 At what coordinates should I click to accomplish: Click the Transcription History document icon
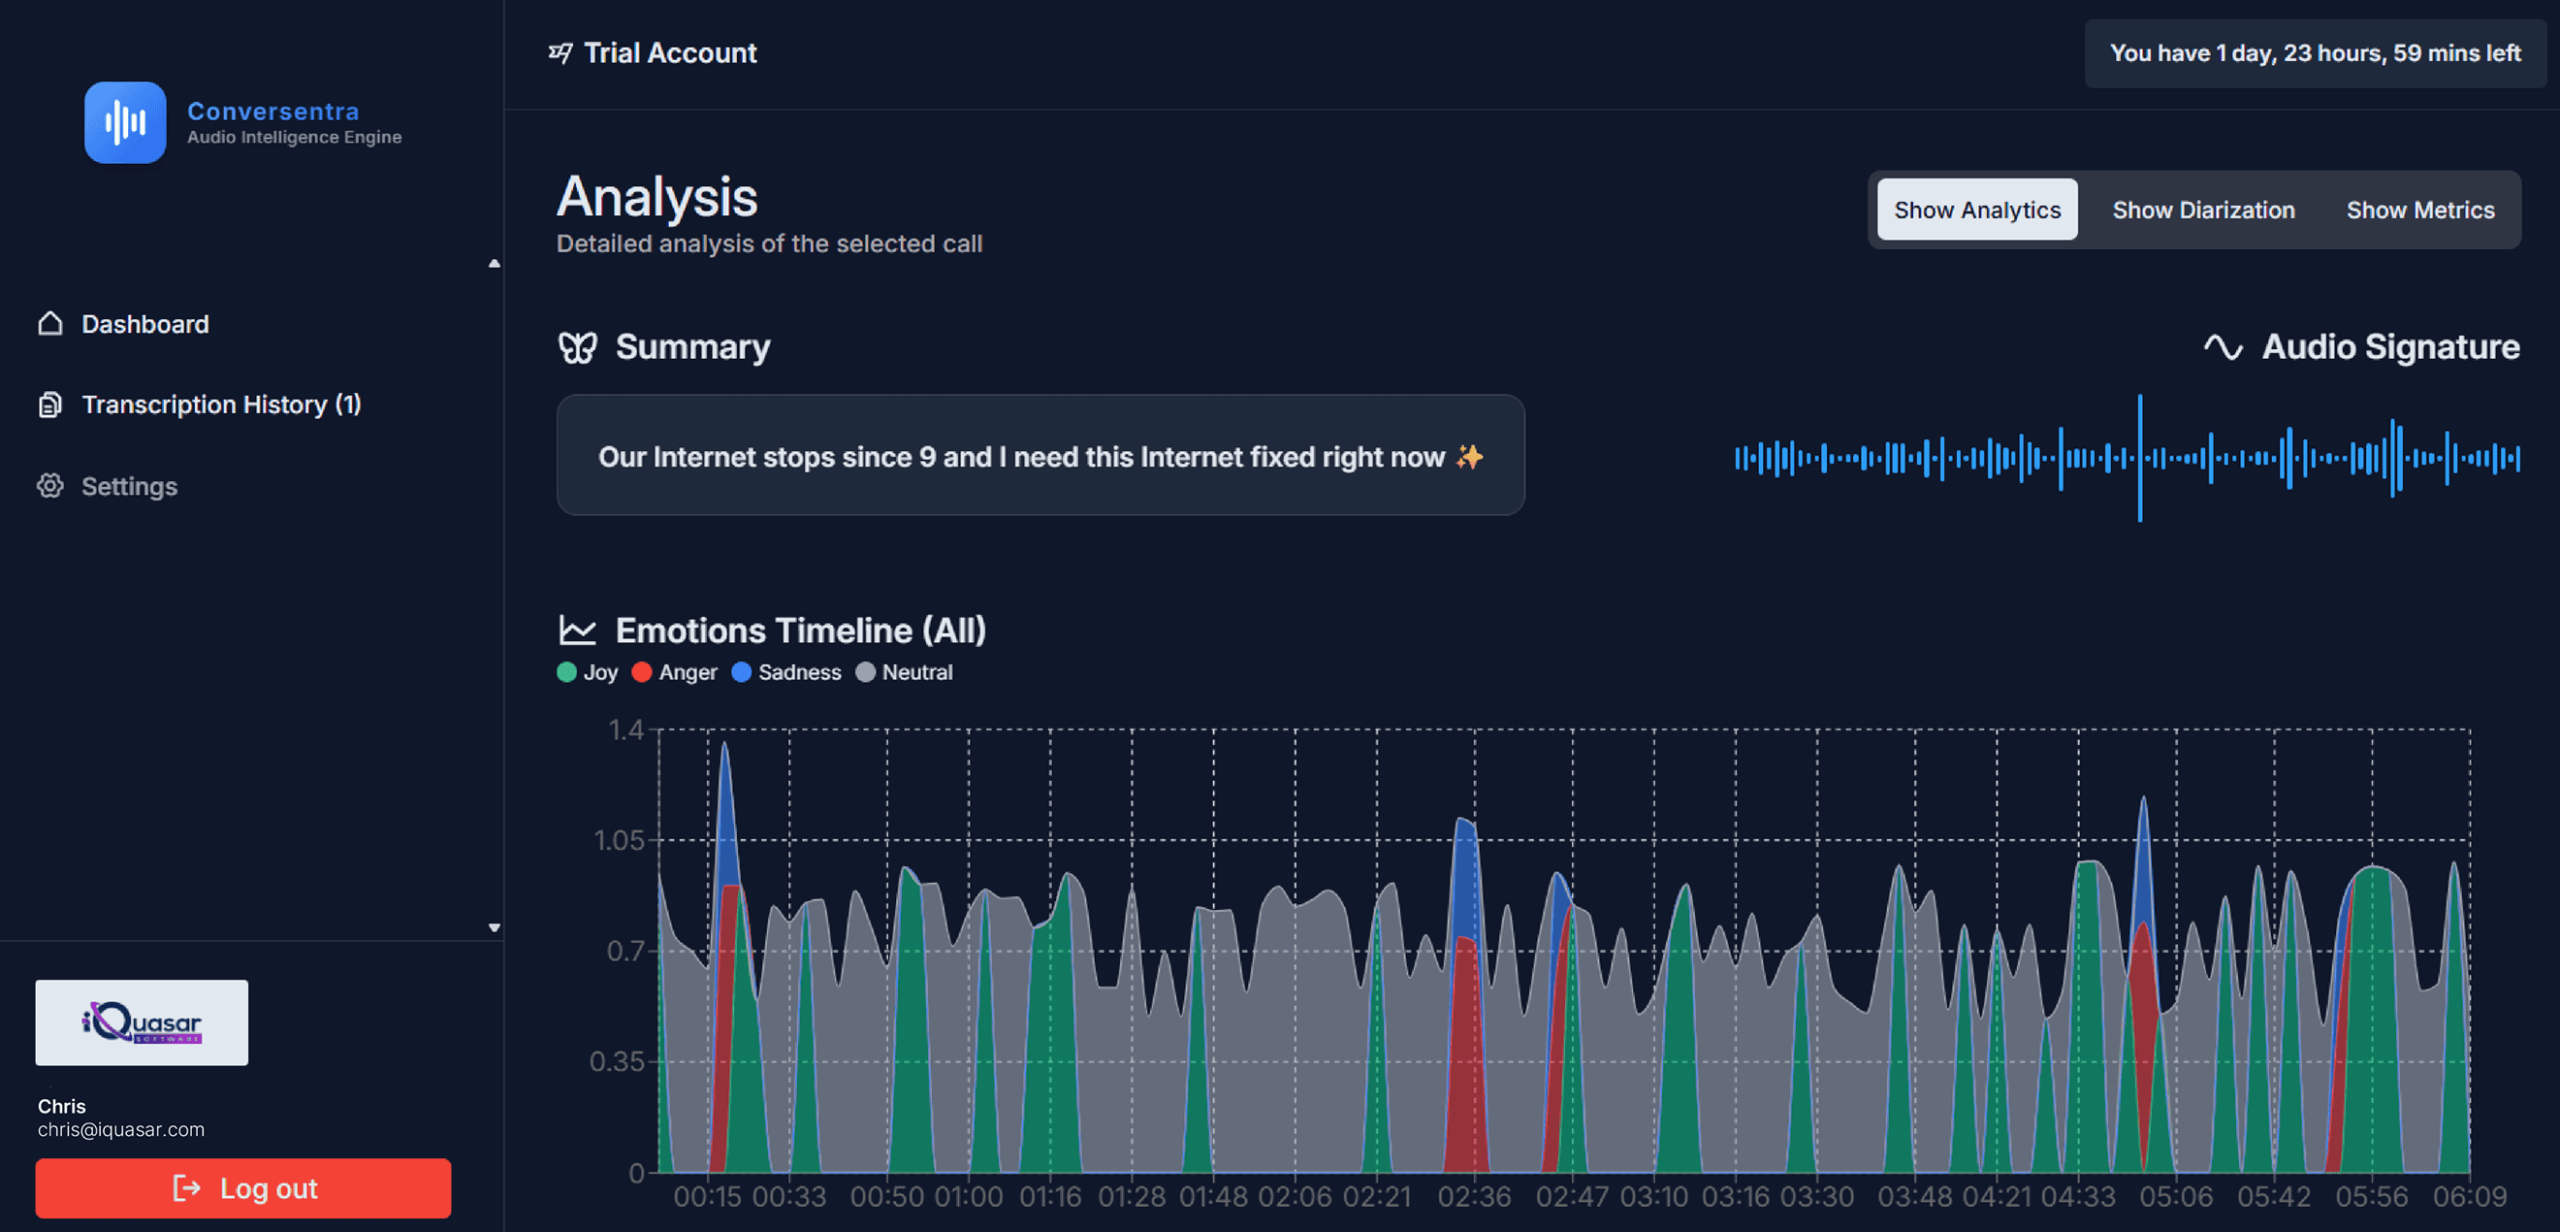pyautogui.click(x=50, y=404)
